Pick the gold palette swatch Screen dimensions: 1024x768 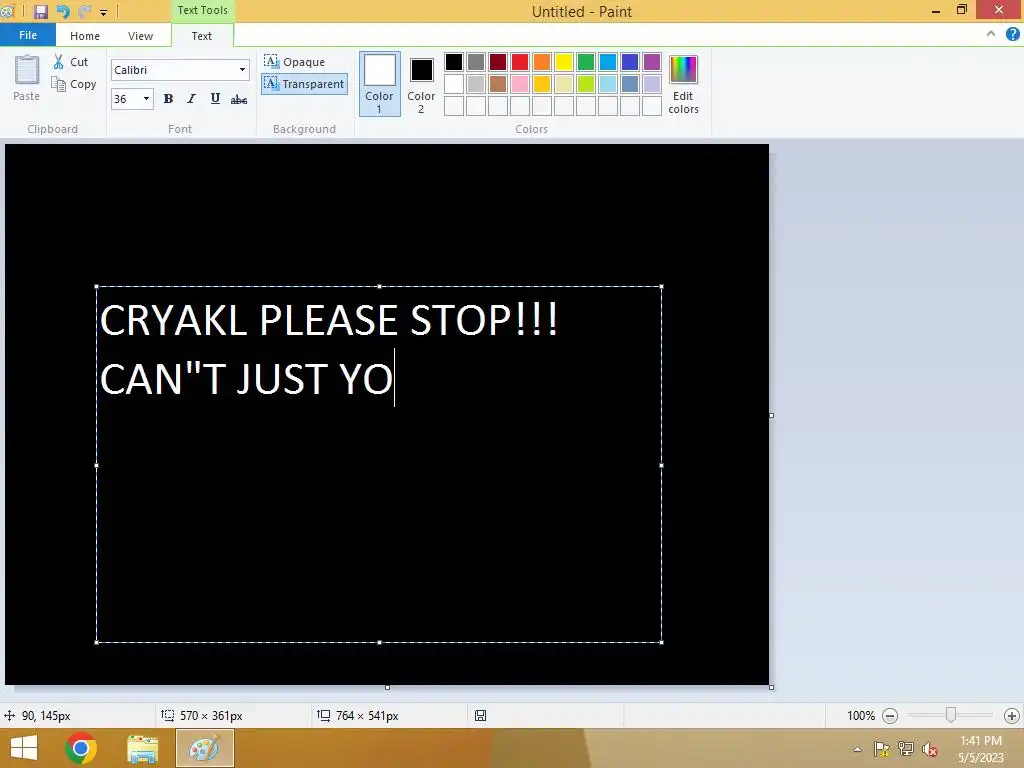(x=541, y=84)
